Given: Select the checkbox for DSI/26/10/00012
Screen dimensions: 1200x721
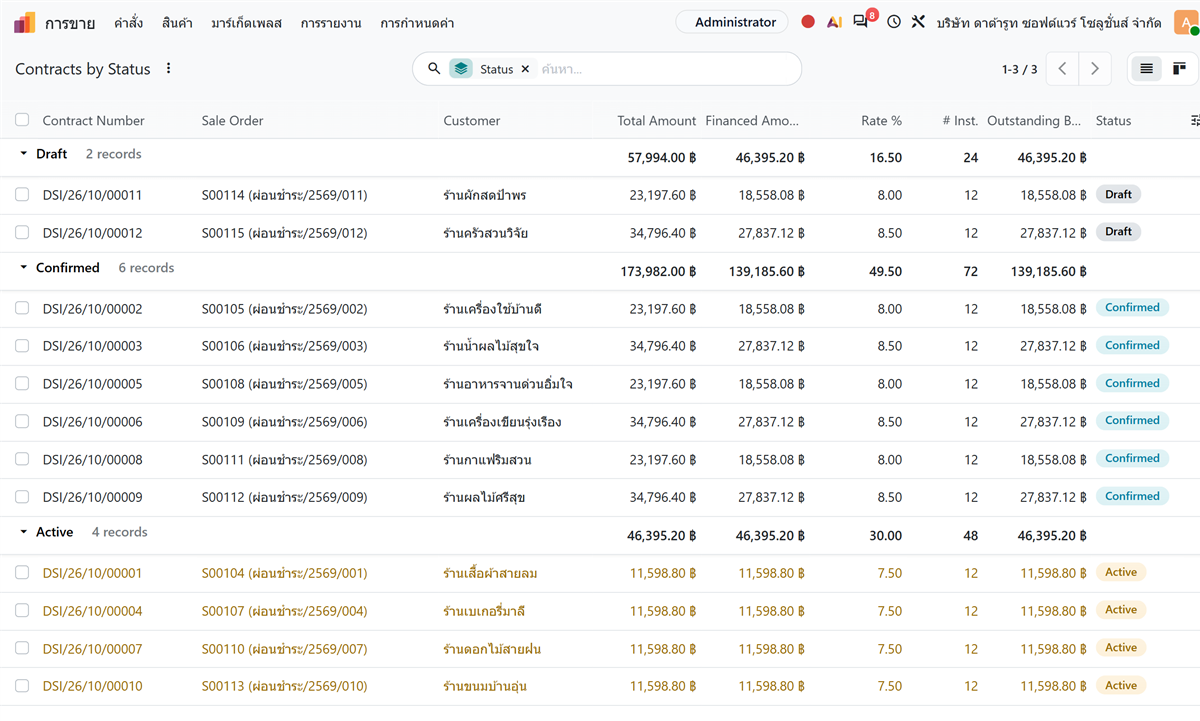Looking at the screenshot, I should click(22, 233).
